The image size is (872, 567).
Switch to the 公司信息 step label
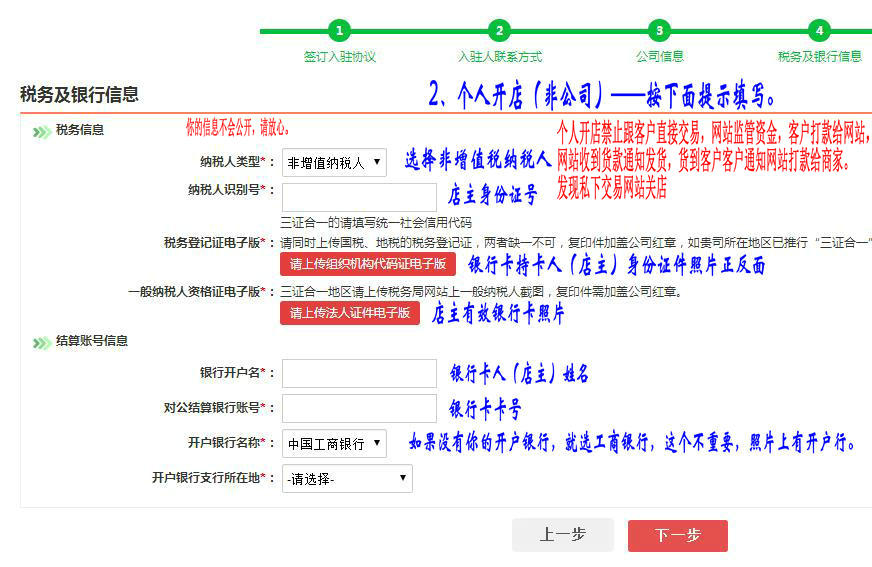pos(659,57)
